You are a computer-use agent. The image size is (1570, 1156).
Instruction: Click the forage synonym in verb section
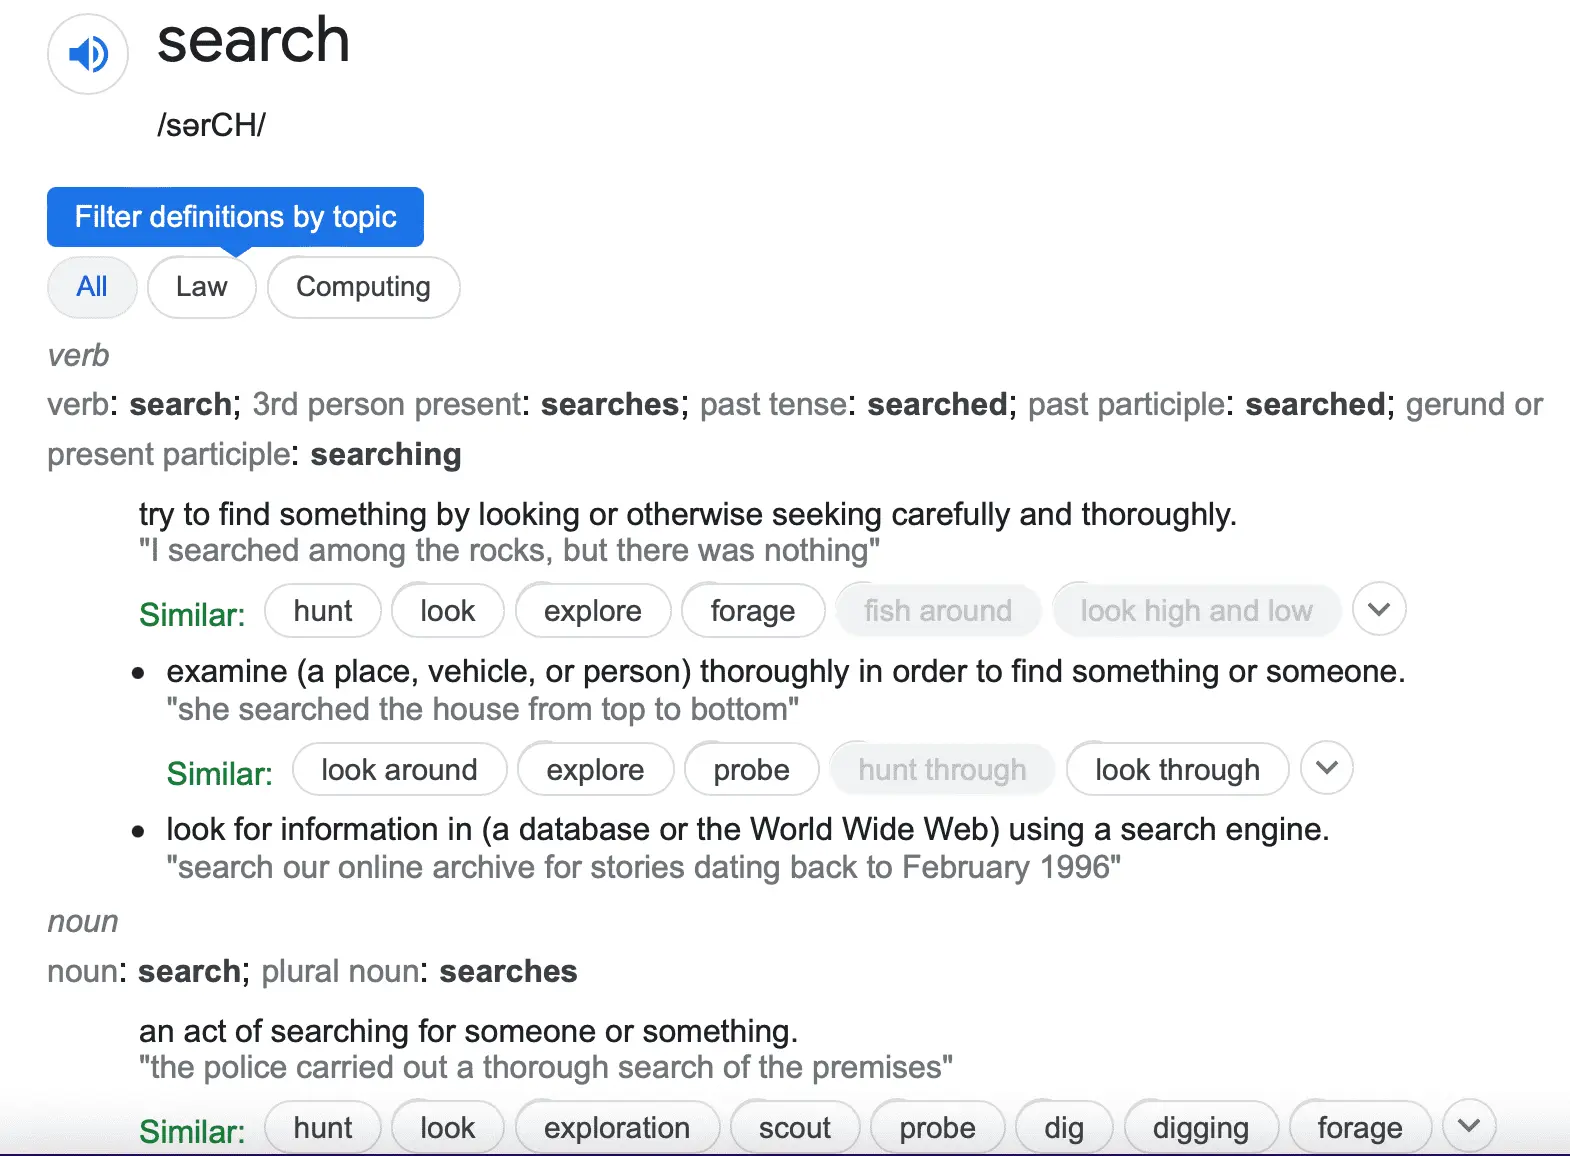coord(753,611)
